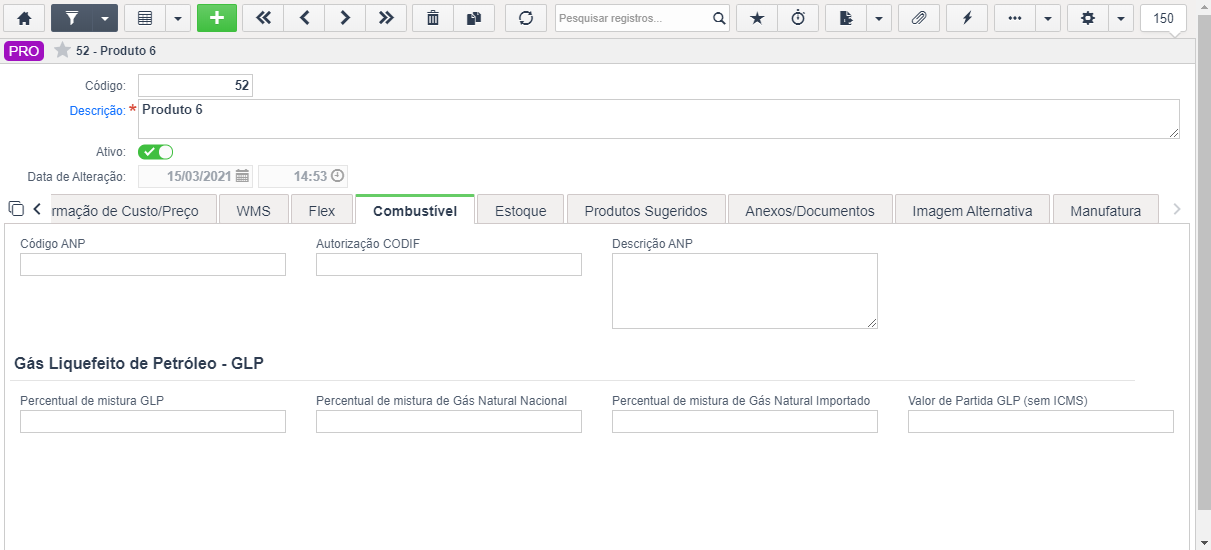1211x550 pixels.
Task: Click the tab list copy icon
Action: pos(15,209)
